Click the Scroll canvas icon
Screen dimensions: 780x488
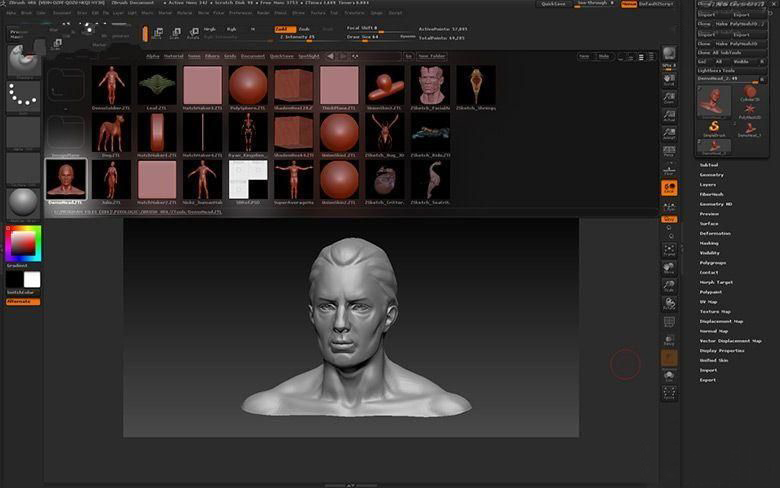click(669, 80)
